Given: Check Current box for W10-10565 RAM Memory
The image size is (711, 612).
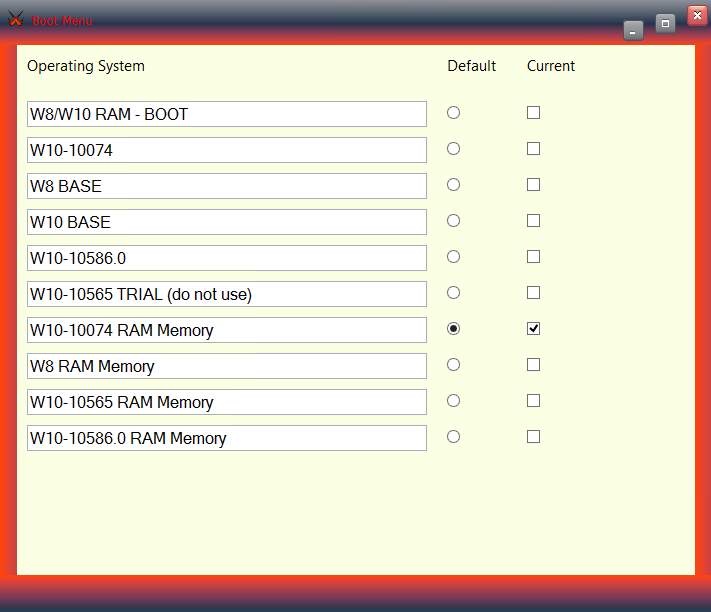Looking at the screenshot, I should click(533, 401).
